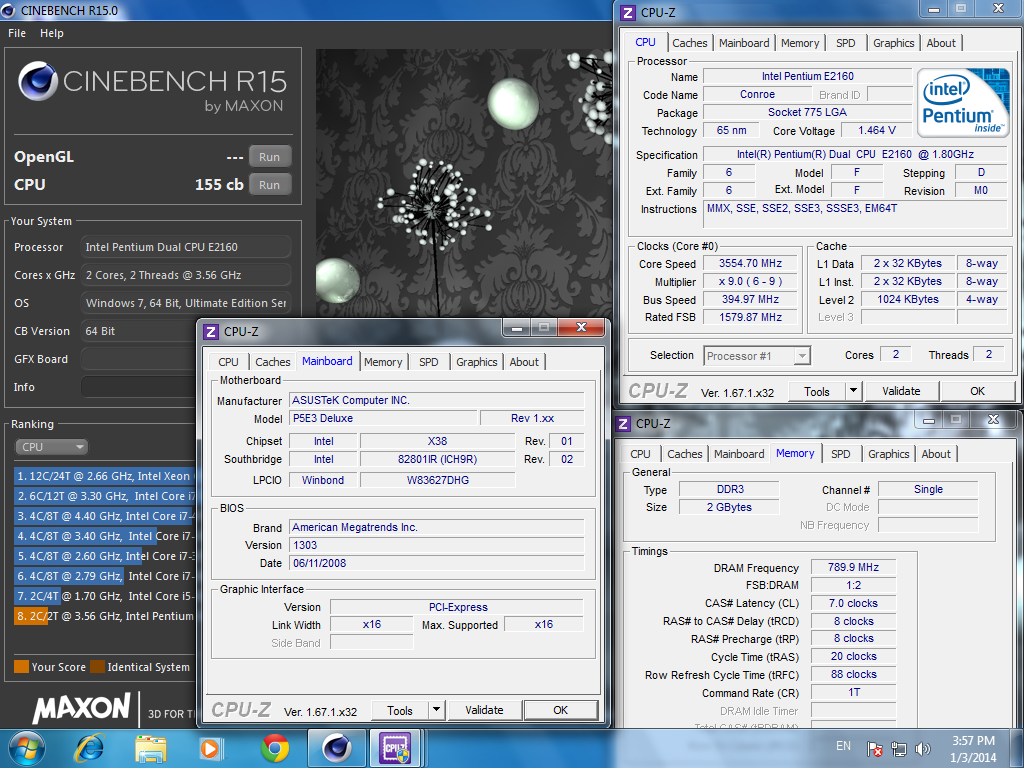
Task: Run the OpenGL benchmark
Action: pyautogui.click(x=269, y=157)
